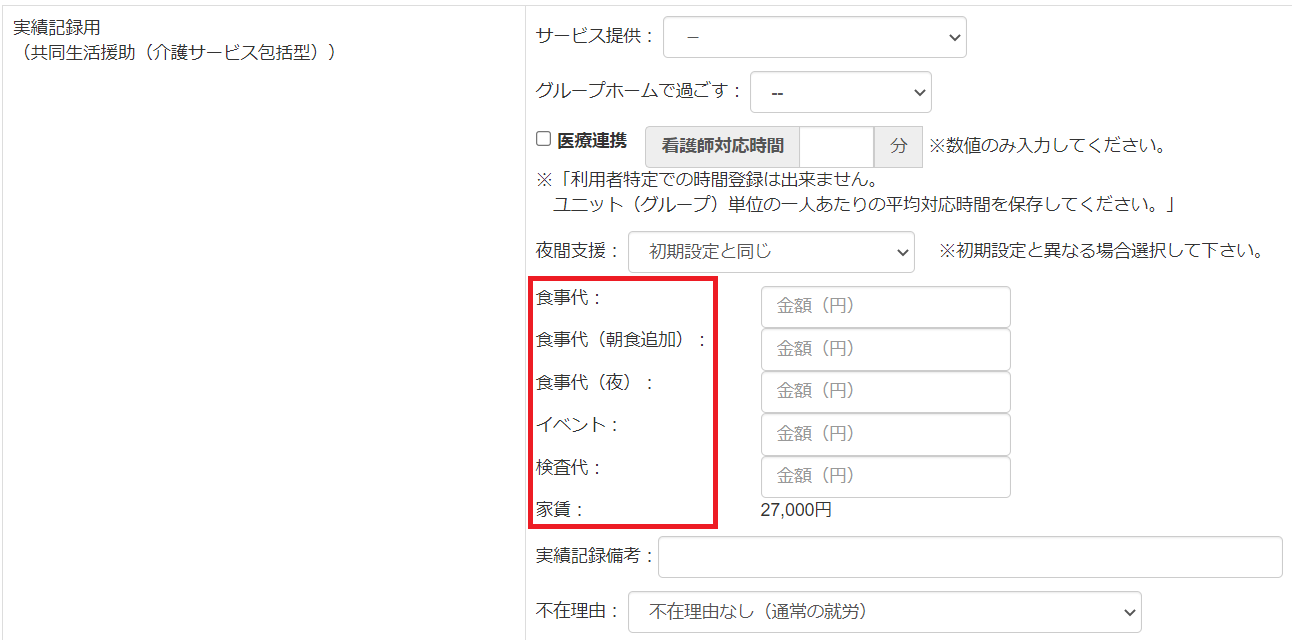Expand the グループホームで過ごす dropdown

[x=840, y=92]
